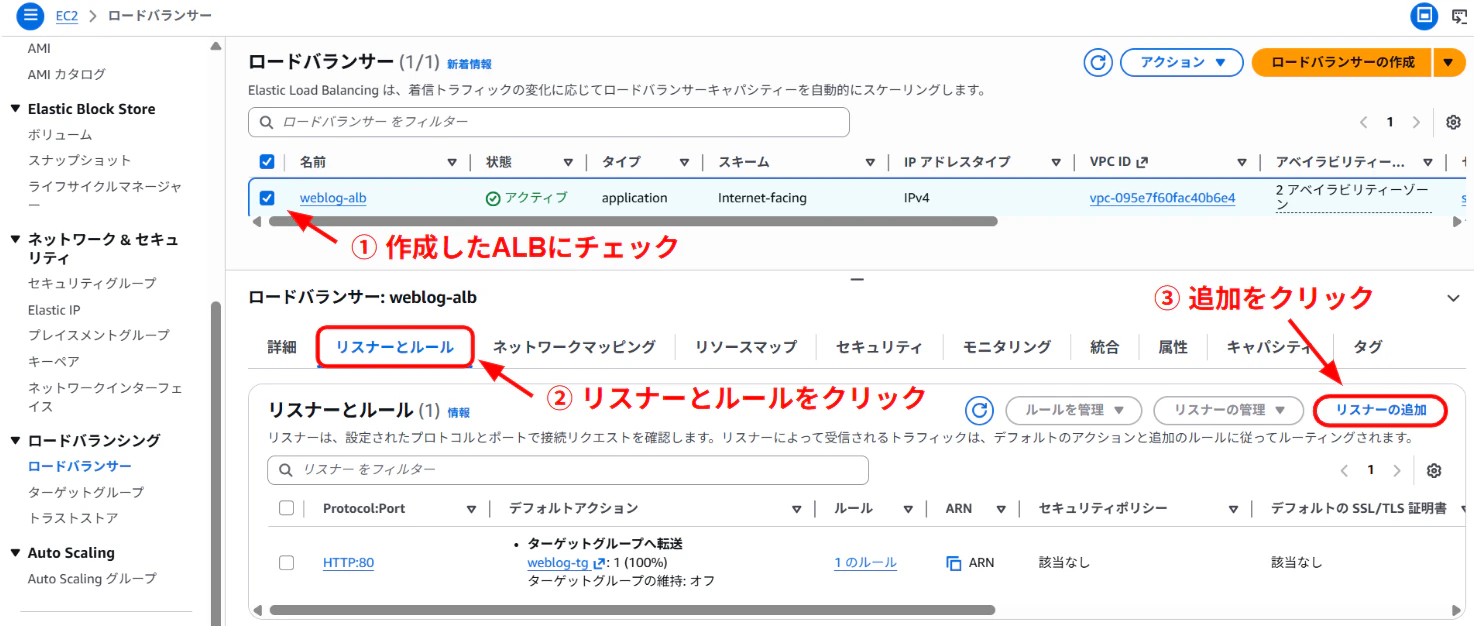Open the weblog-tg target group link
1474x626 pixels.
tap(558, 563)
